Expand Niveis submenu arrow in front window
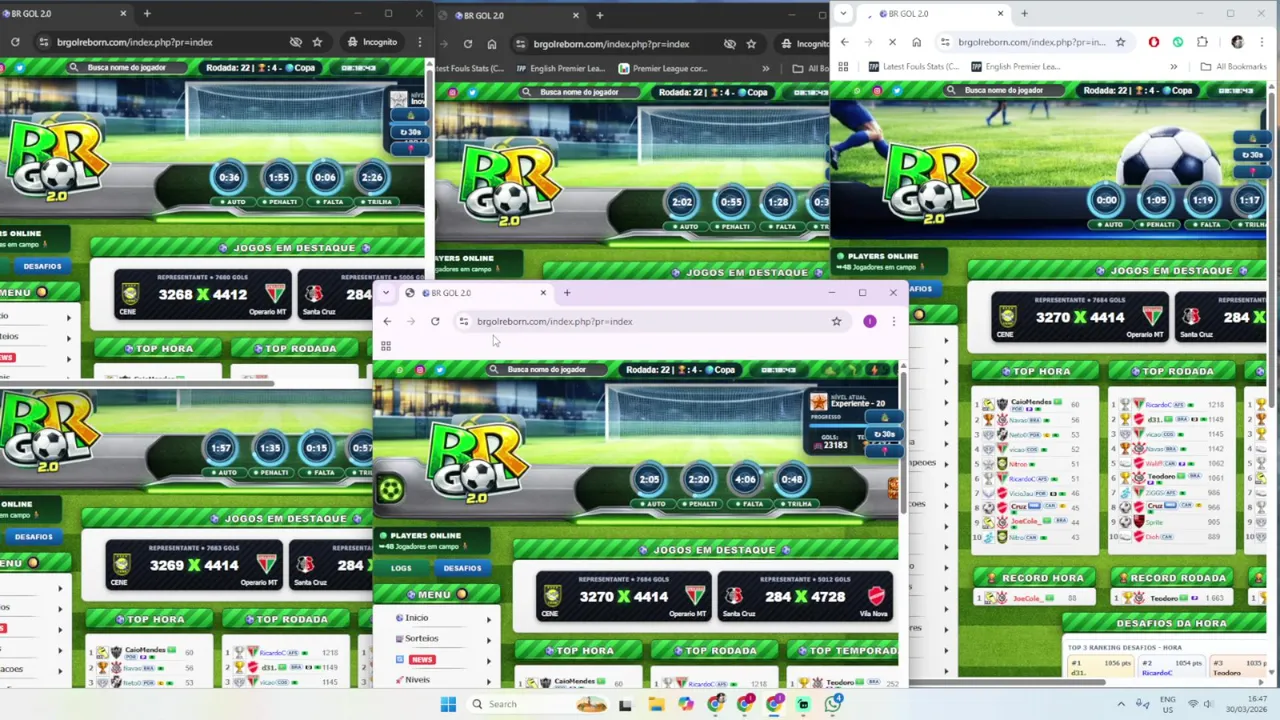The width and height of the screenshot is (1280, 720). pos(489,681)
